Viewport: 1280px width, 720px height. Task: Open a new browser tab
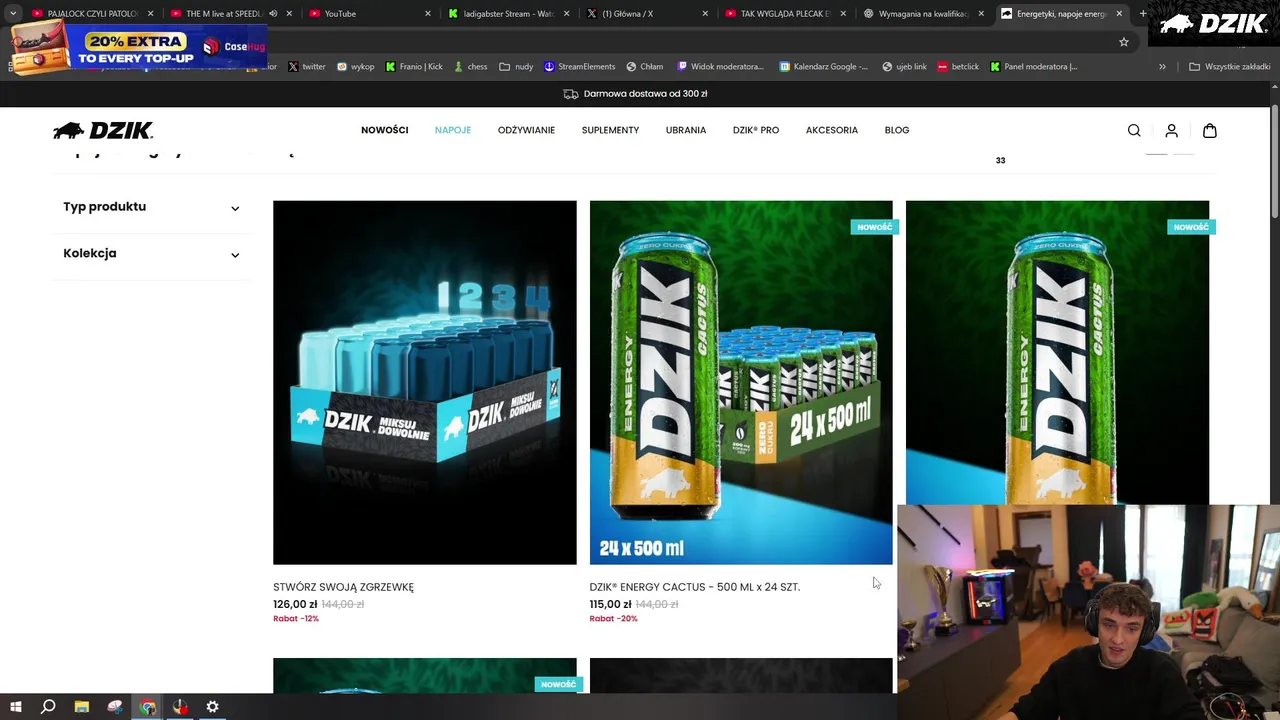pos(1143,14)
